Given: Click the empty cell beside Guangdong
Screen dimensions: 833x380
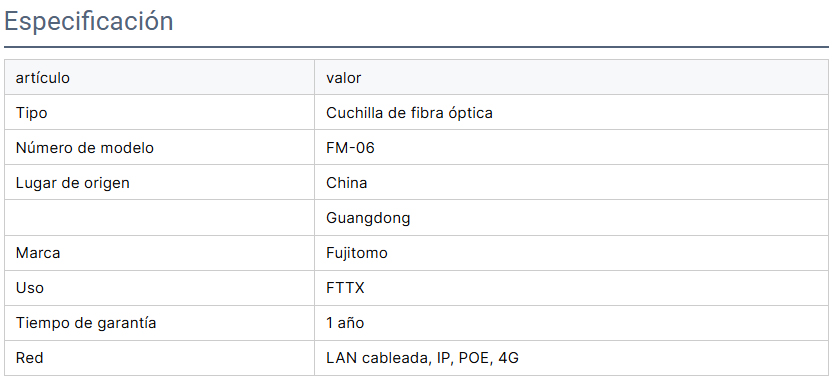Looking at the screenshot, I should (159, 218).
